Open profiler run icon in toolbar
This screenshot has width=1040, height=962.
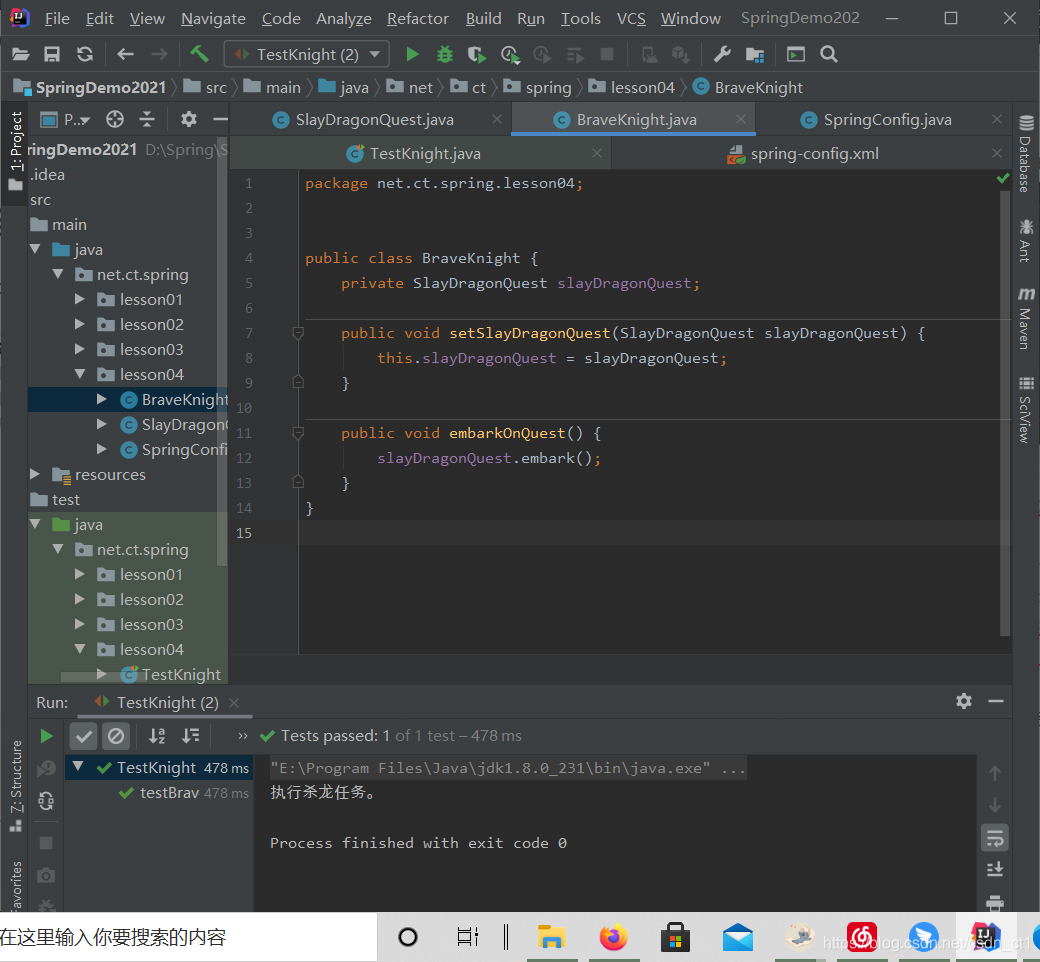click(509, 54)
